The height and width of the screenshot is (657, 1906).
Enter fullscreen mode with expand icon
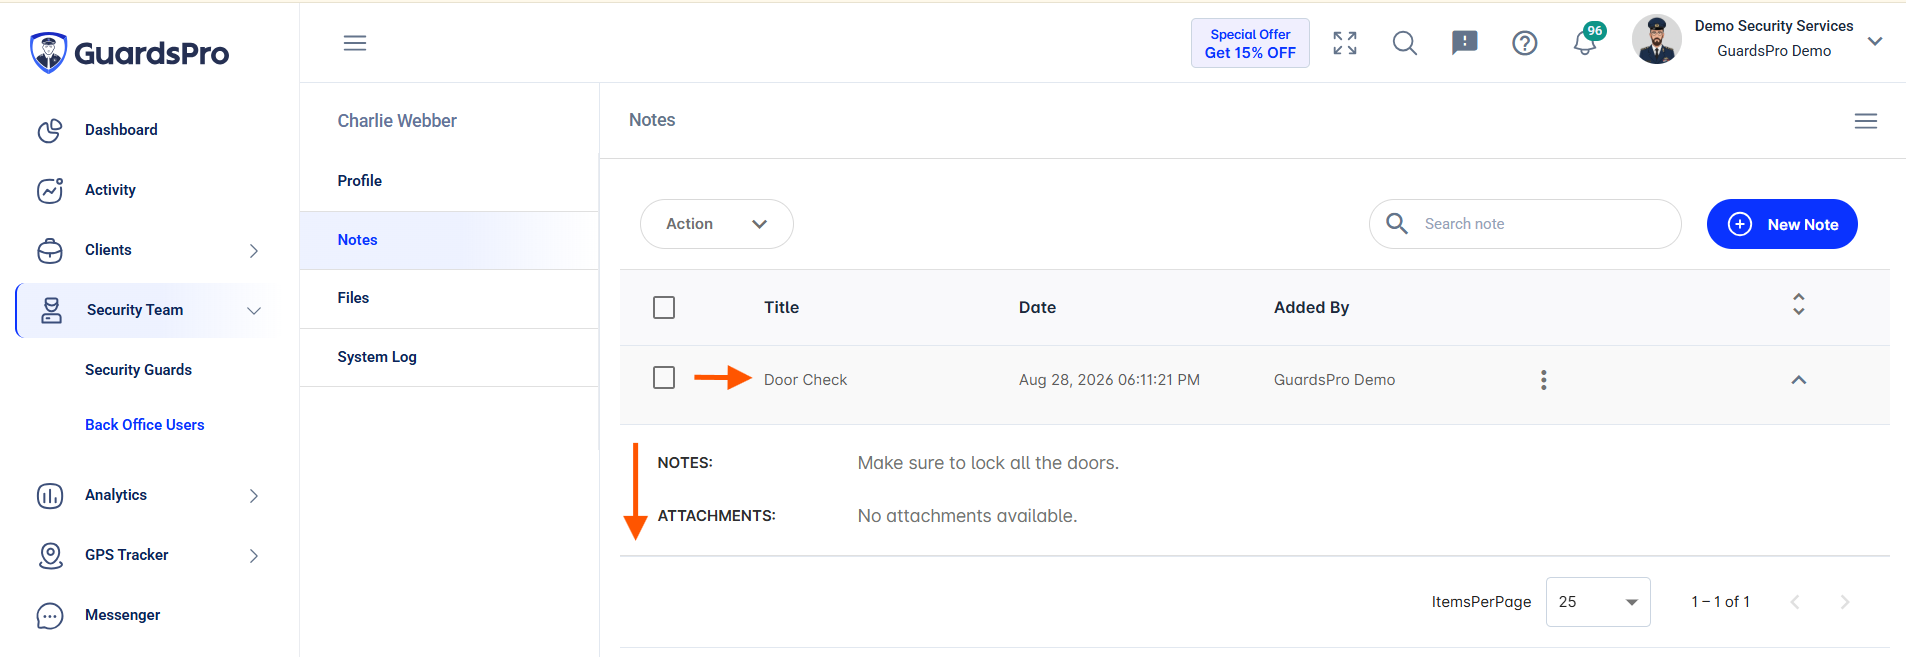click(1345, 43)
